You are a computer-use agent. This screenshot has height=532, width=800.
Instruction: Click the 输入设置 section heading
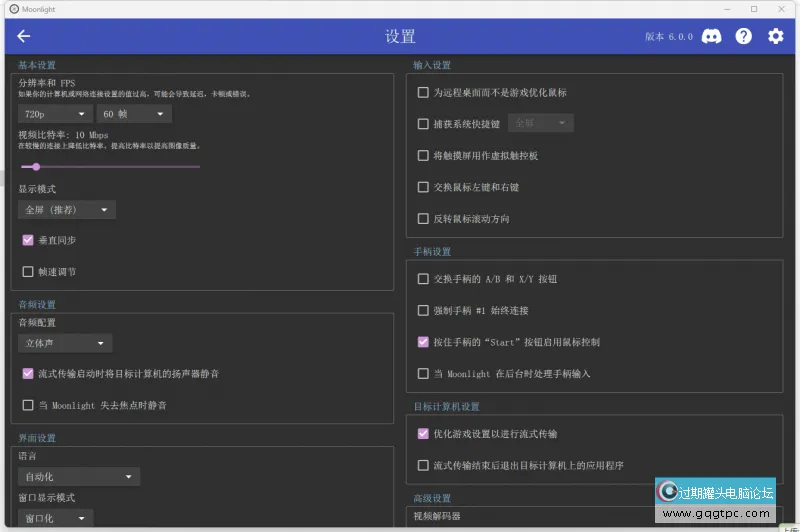point(432,65)
